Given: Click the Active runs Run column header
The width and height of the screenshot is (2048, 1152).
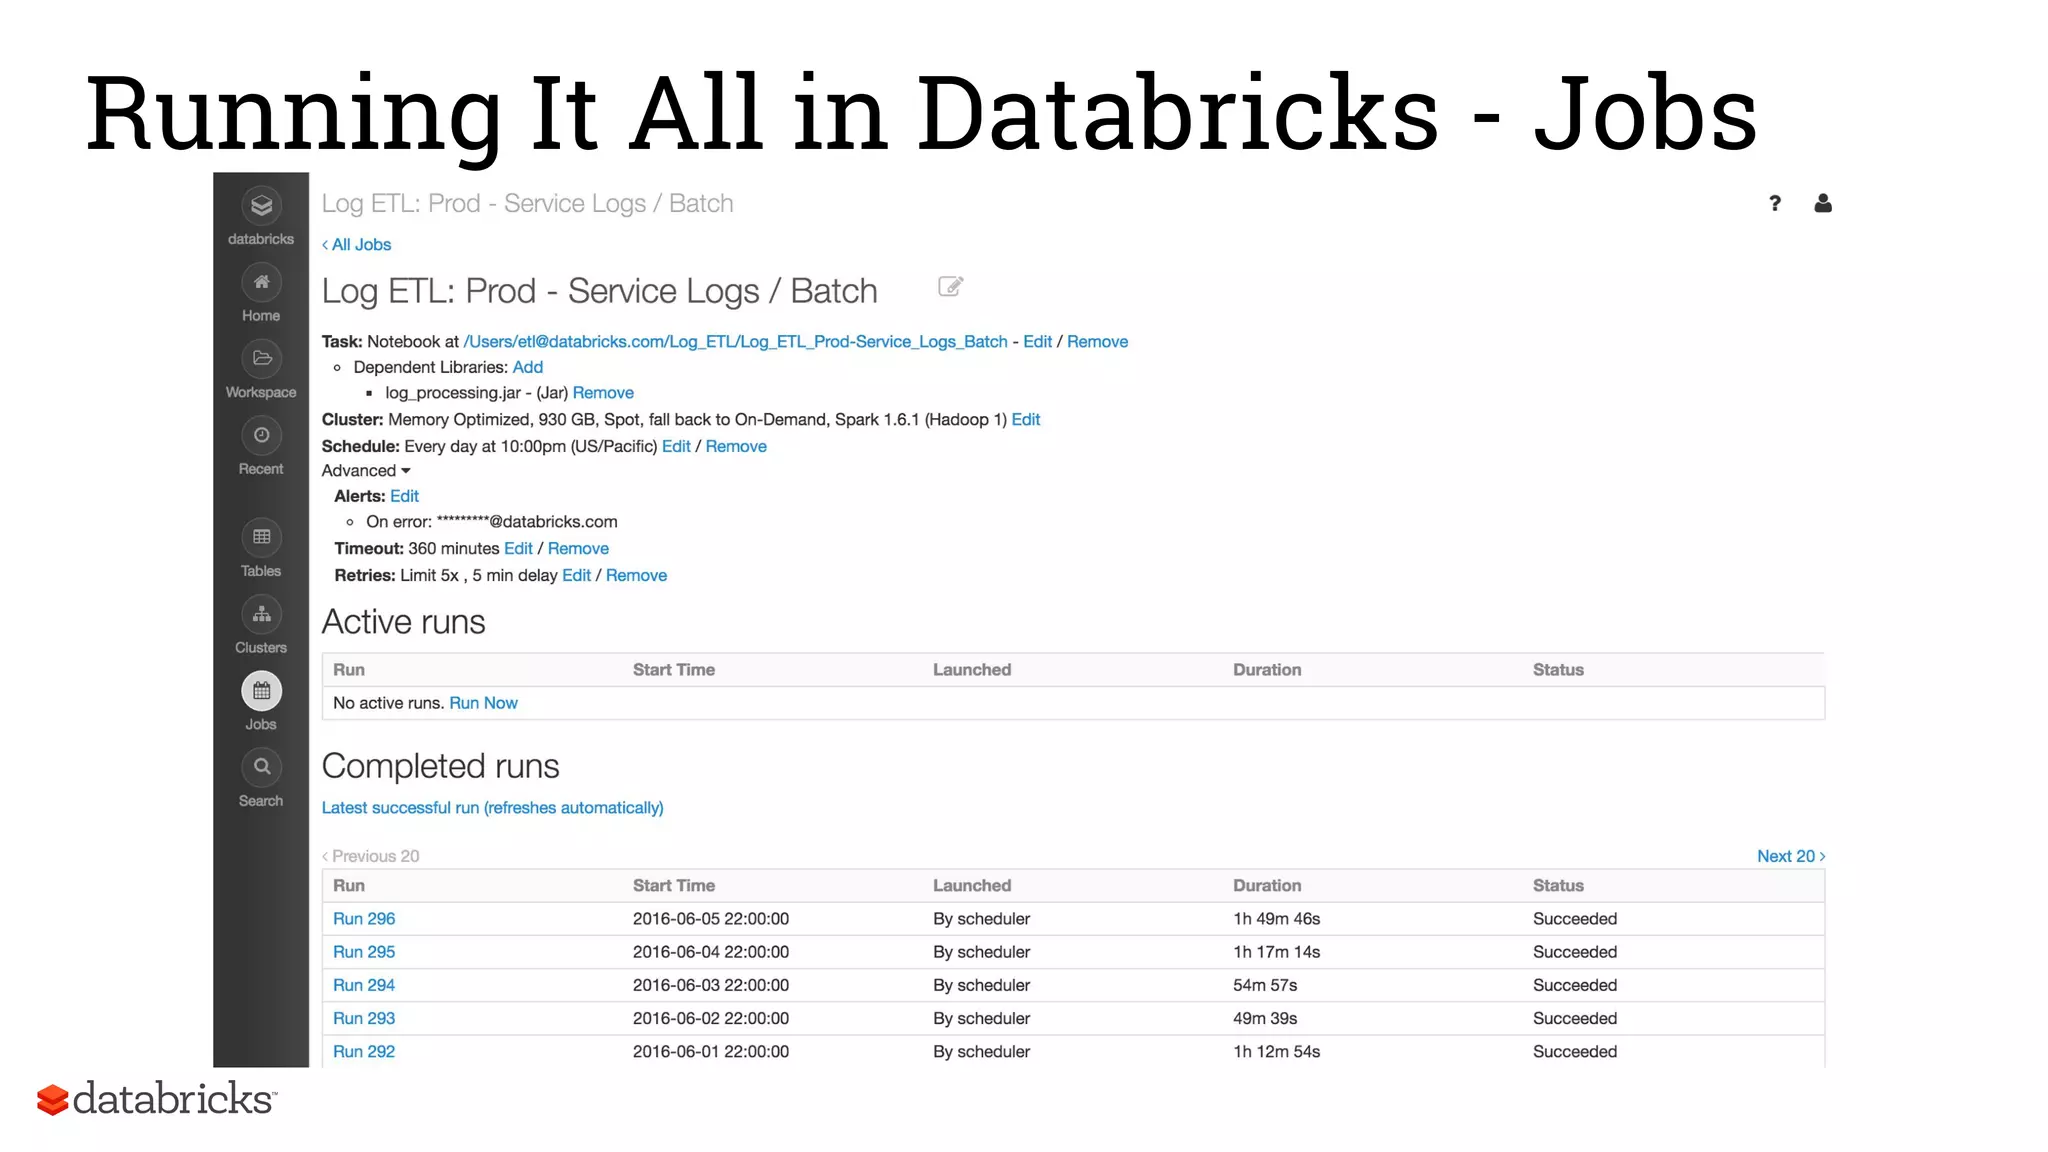Looking at the screenshot, I should (x=349, y=670).
